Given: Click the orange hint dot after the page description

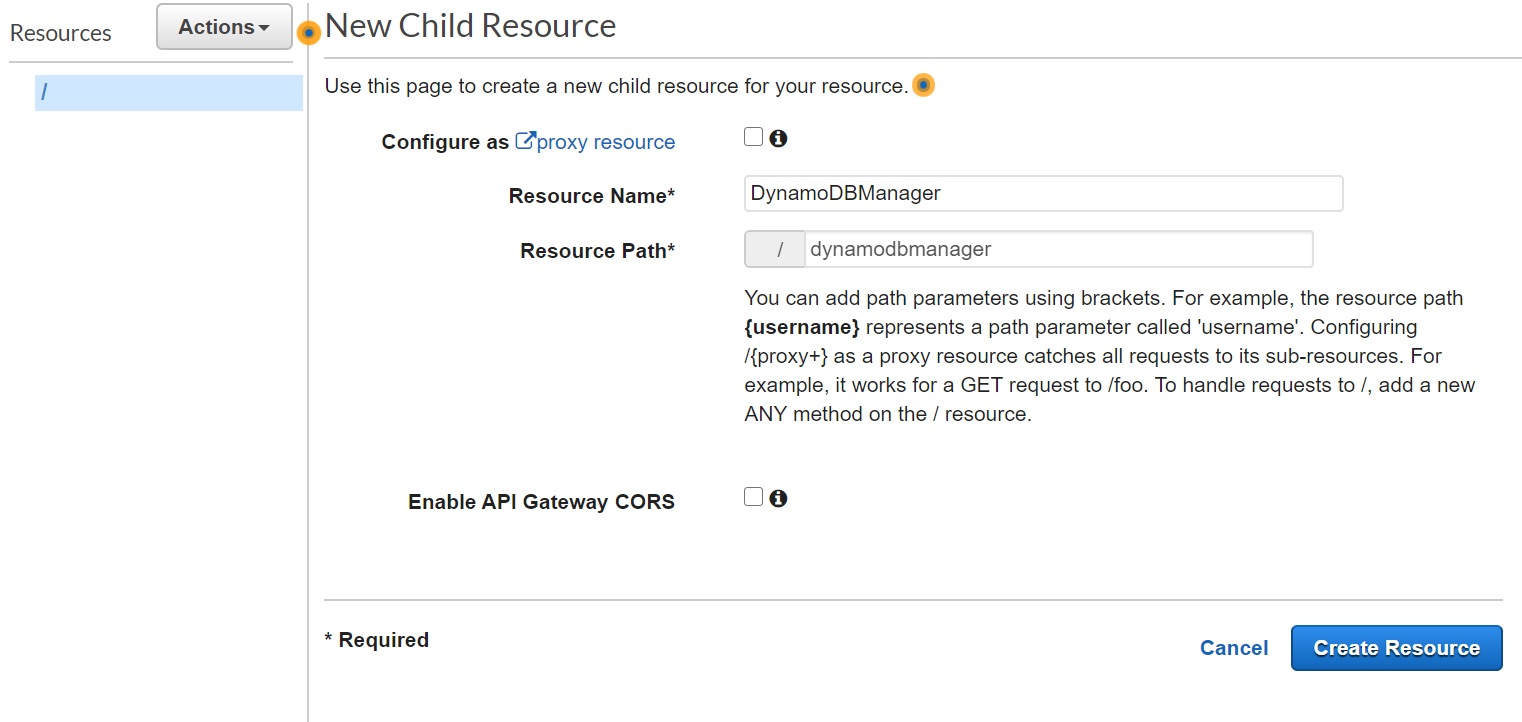Looking at the screenshot, I should [x=923, y=86].
